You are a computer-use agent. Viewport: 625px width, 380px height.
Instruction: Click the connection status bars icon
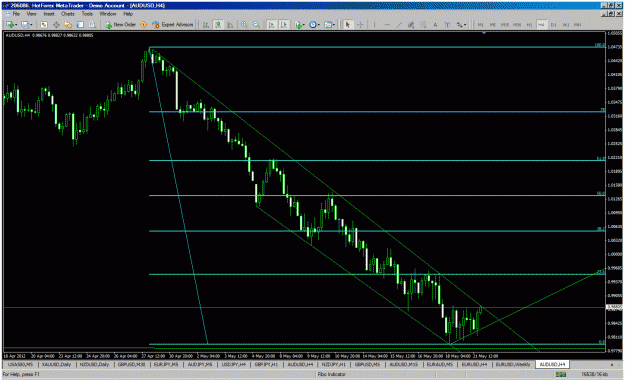tap(561, 374)
